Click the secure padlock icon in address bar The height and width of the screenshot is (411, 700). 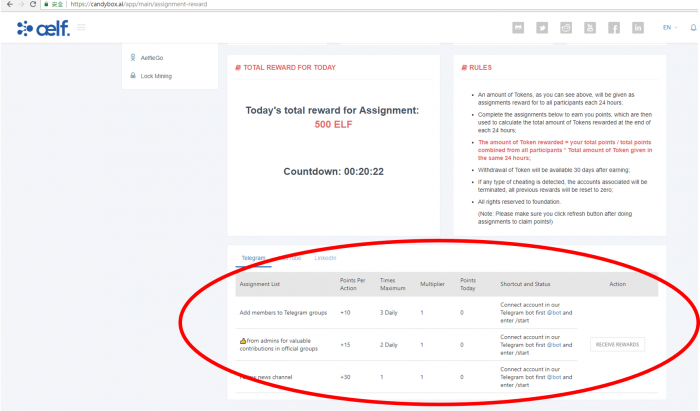pos(46,4)
